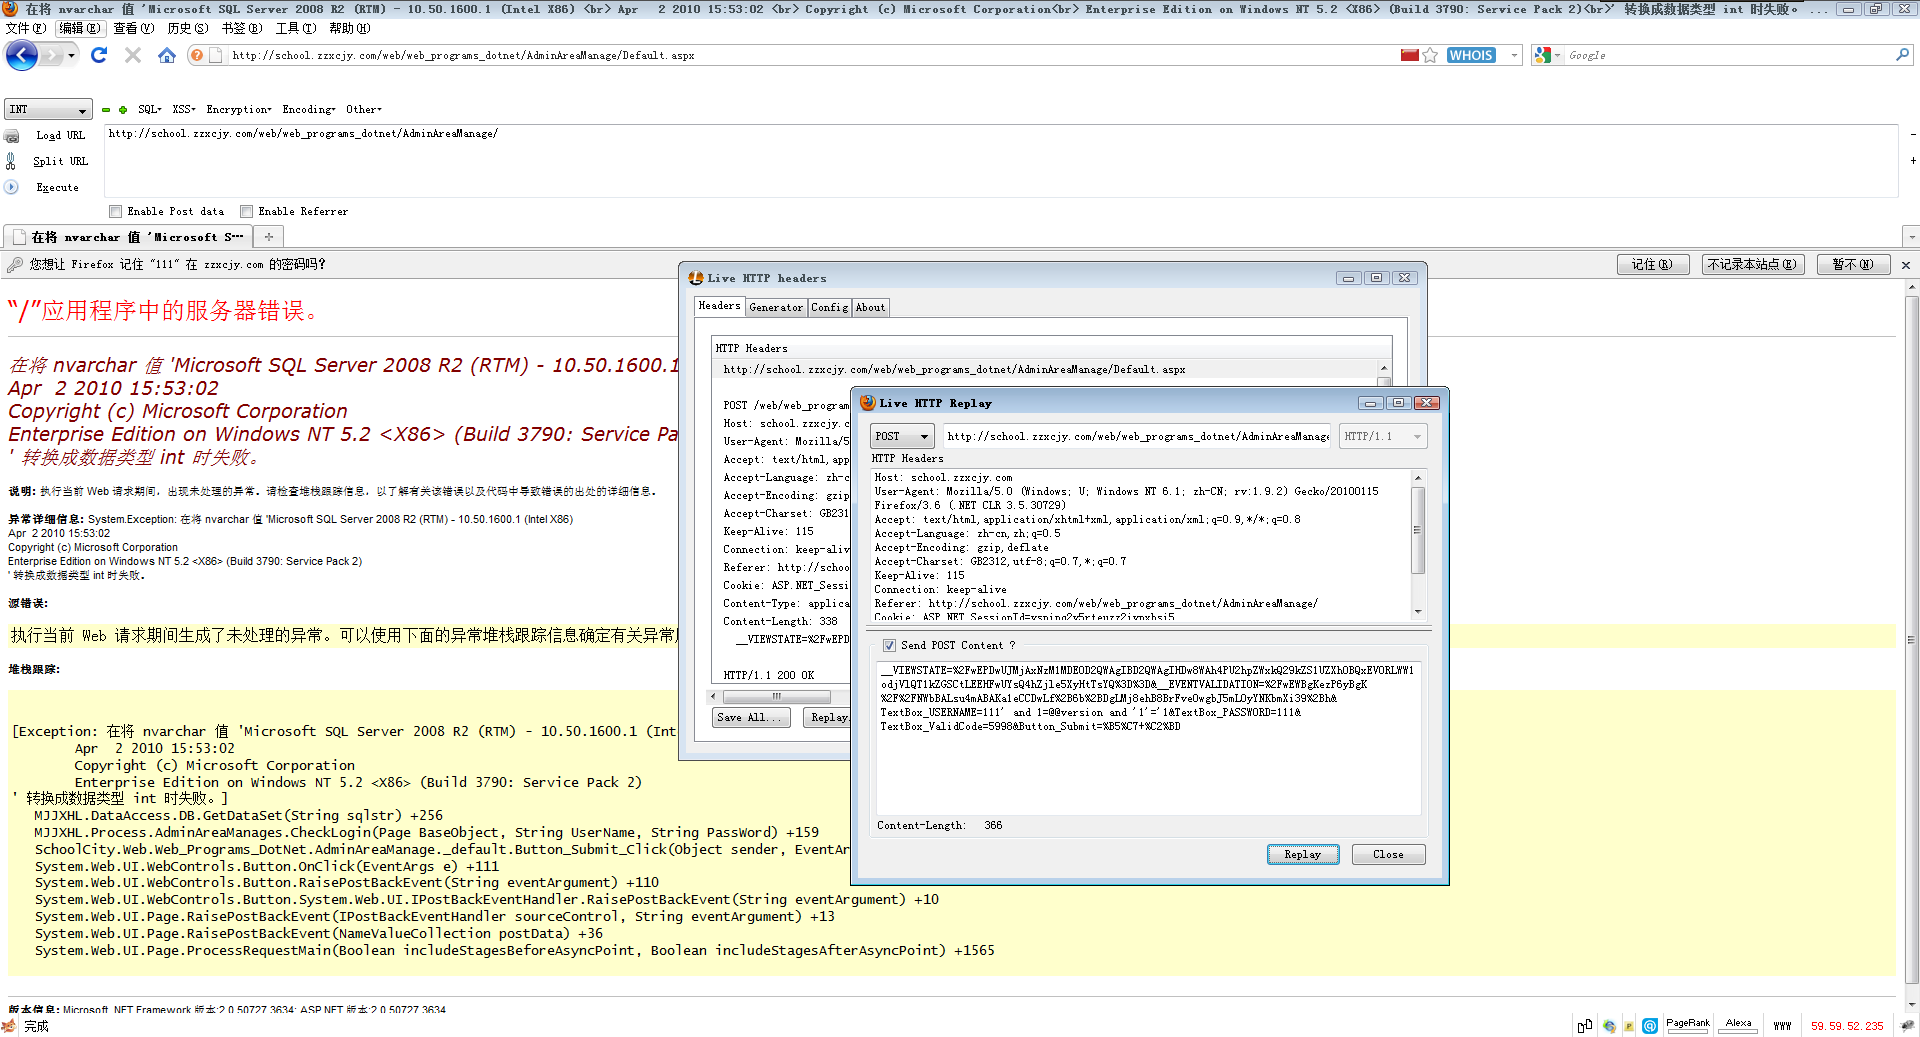Switch to Config tab in Live HTTP headers

tap(830, 308)
